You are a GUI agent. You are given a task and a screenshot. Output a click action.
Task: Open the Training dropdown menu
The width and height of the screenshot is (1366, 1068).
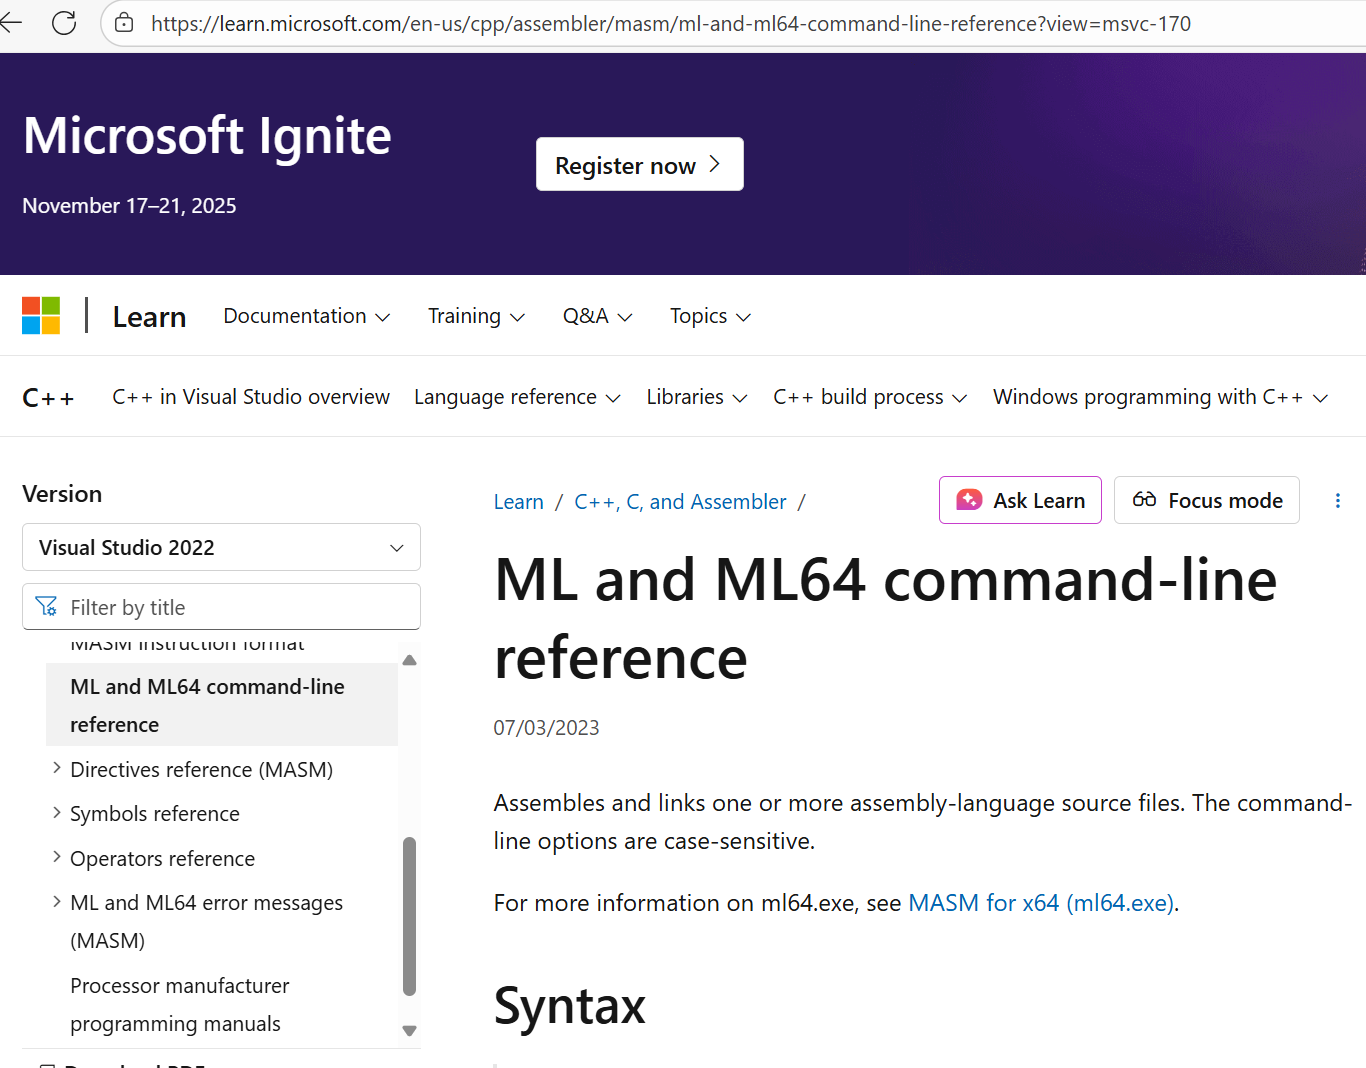click(476, 316)
